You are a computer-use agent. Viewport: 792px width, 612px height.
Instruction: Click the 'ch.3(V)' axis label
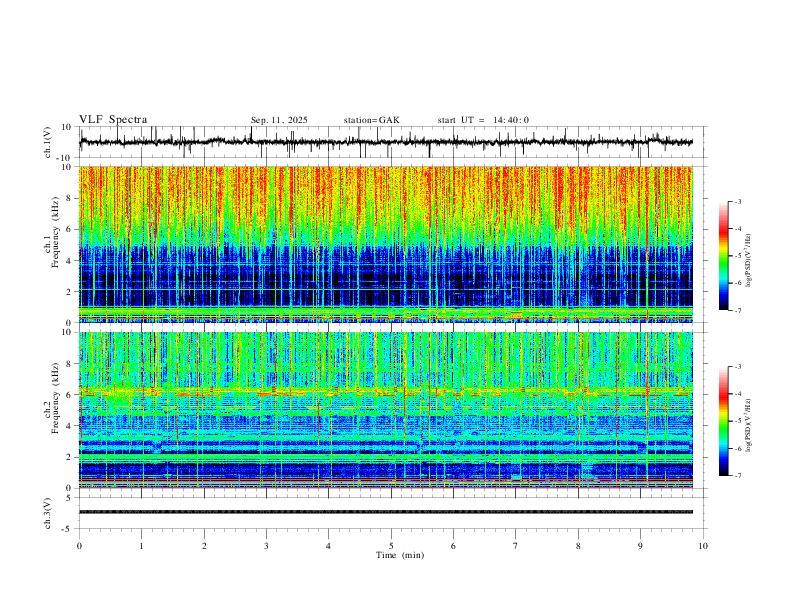[48, 514]
